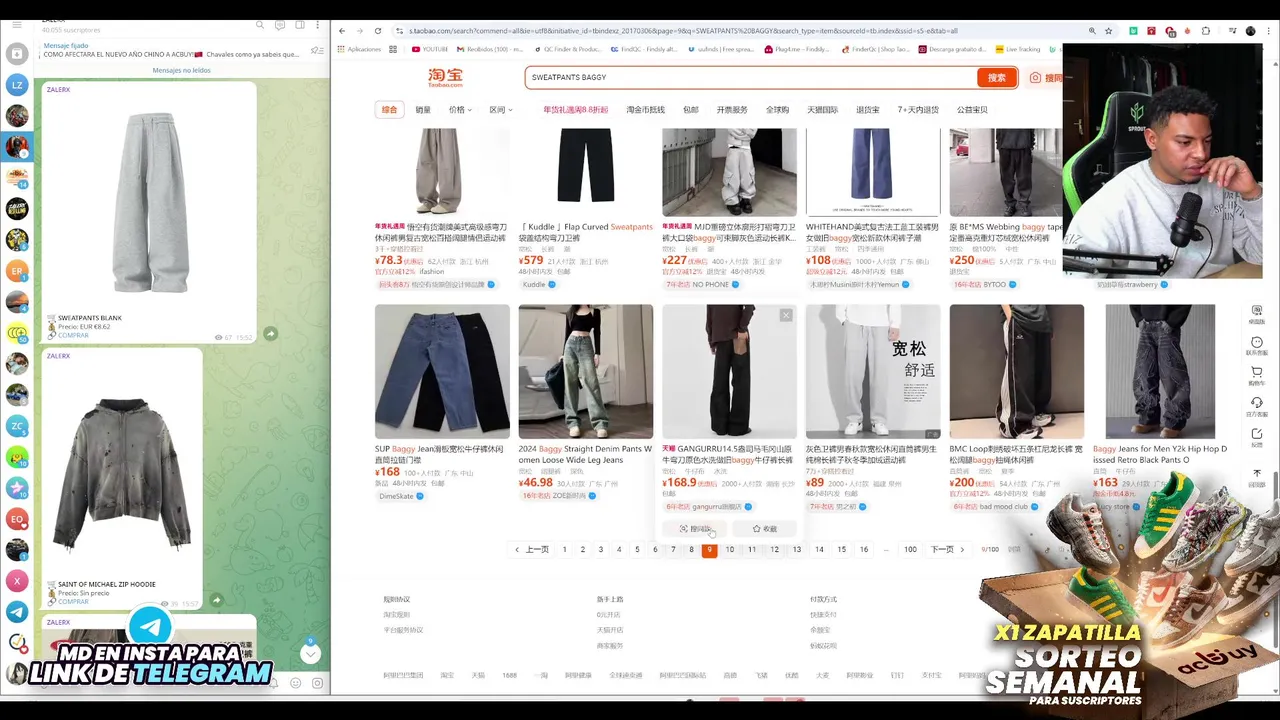Go to previous page 上一页
Image resolution: width=1280 pixels, height=720 pixels.
pyautogui.click(x=532, y=549)
